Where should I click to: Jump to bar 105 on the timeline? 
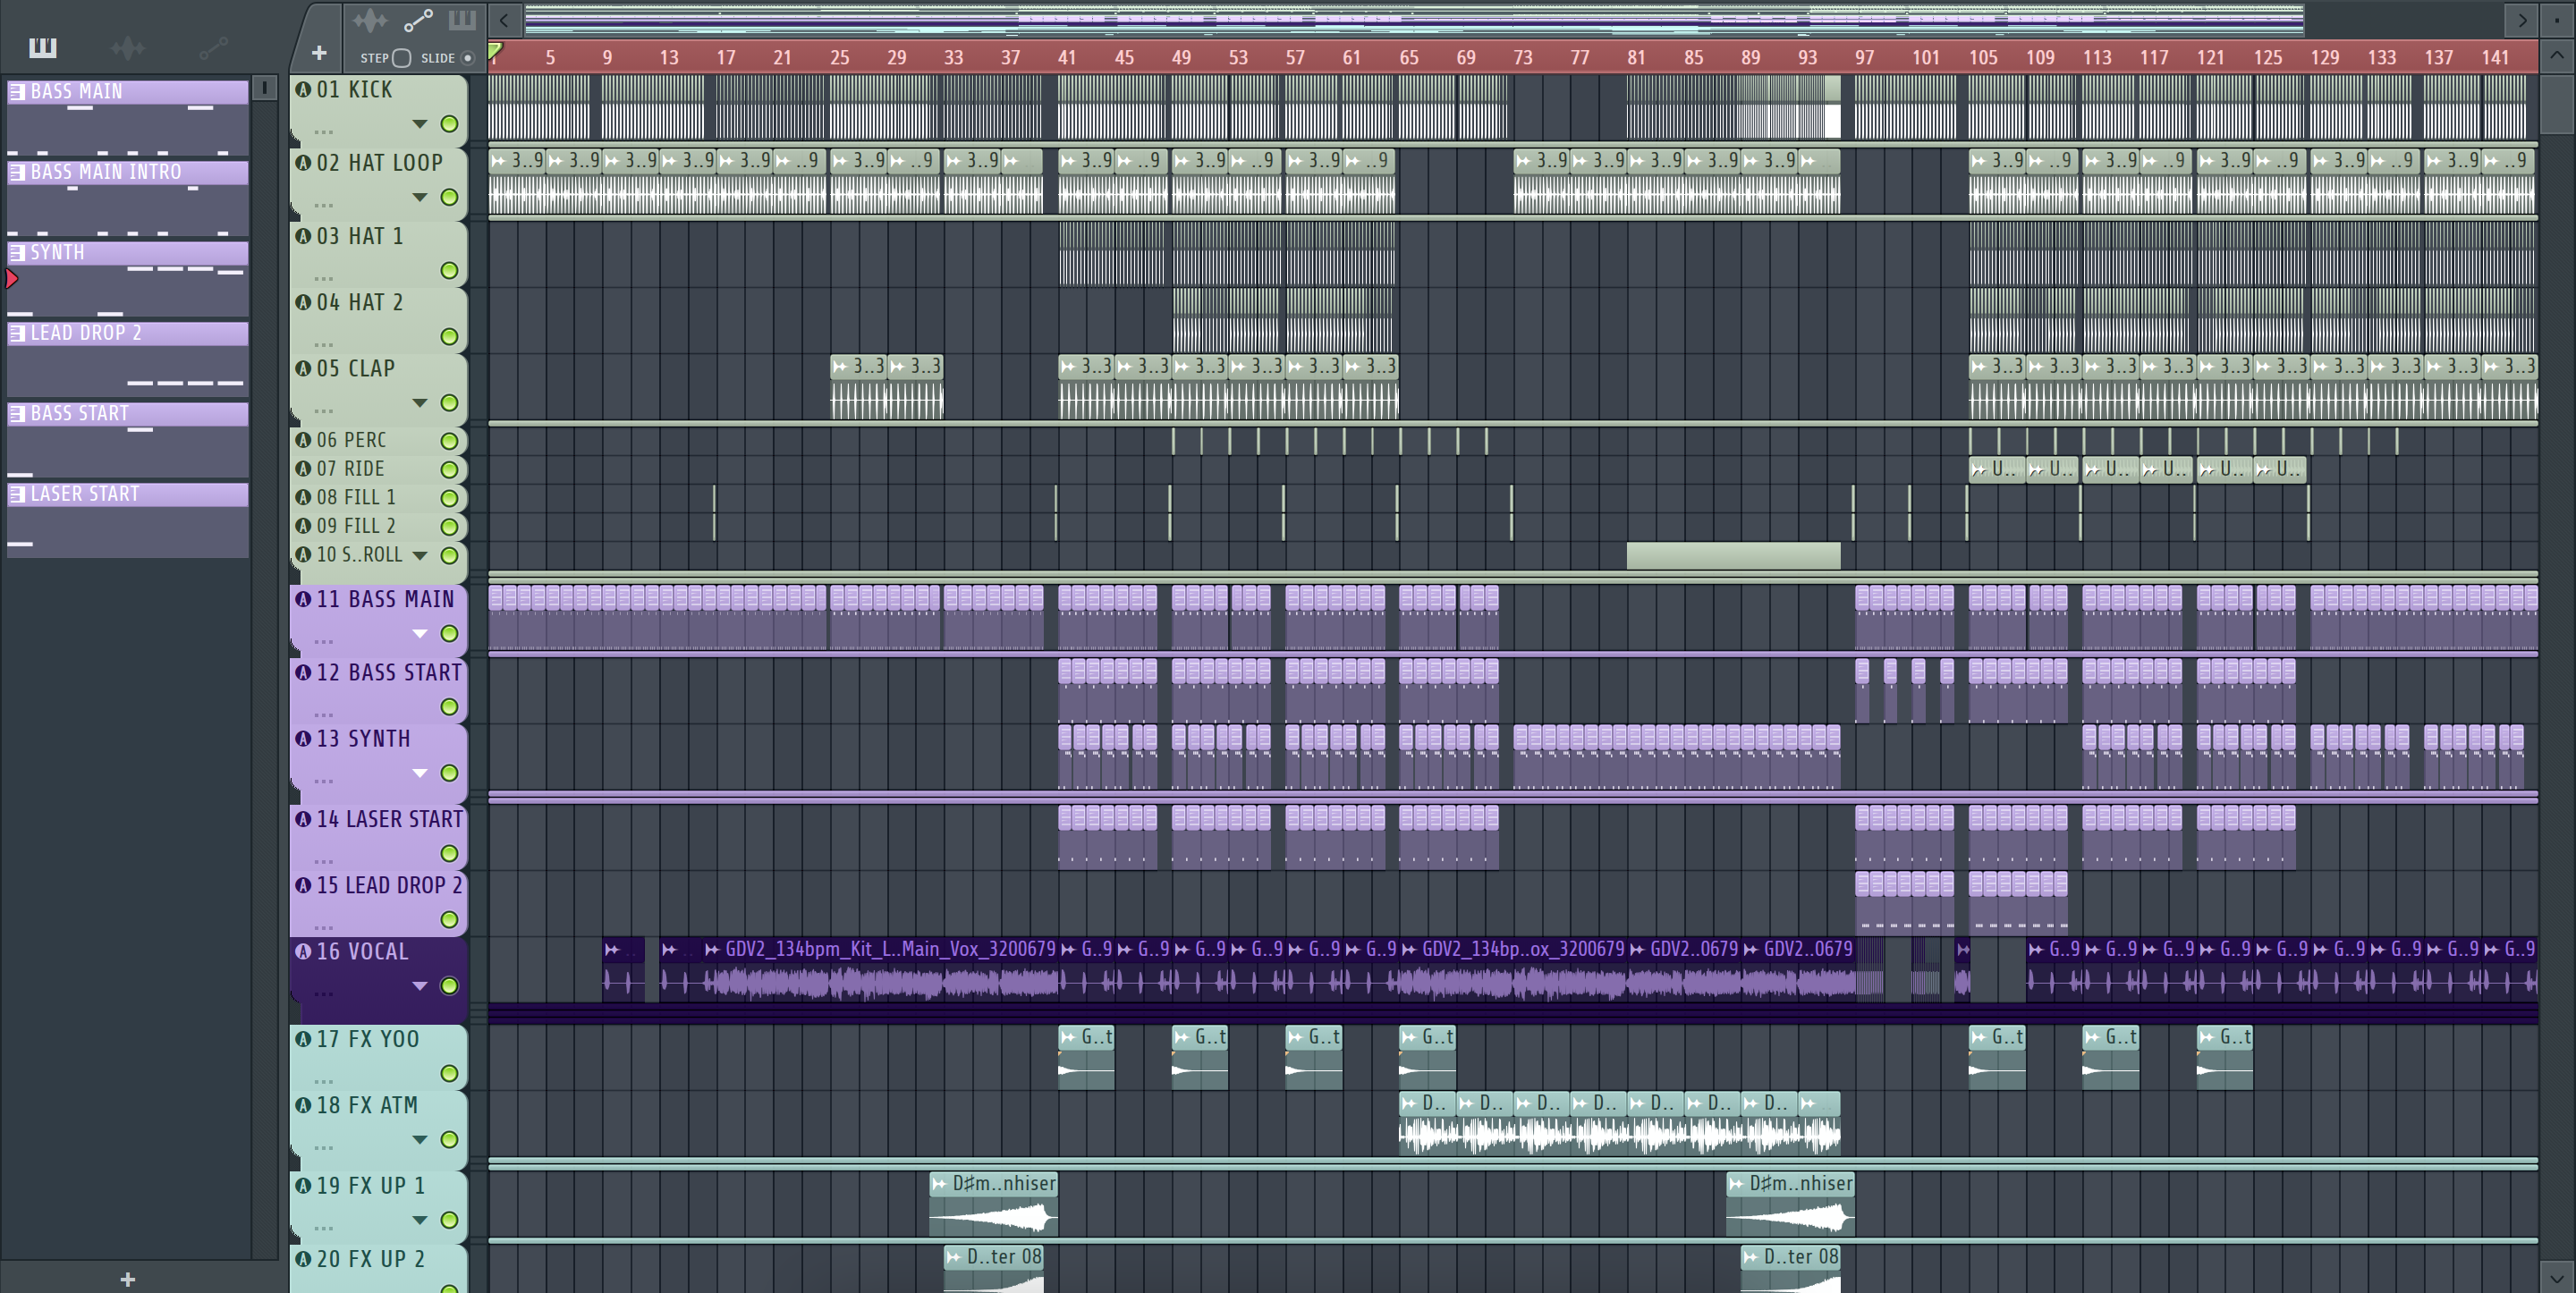tap(1983, 58)
